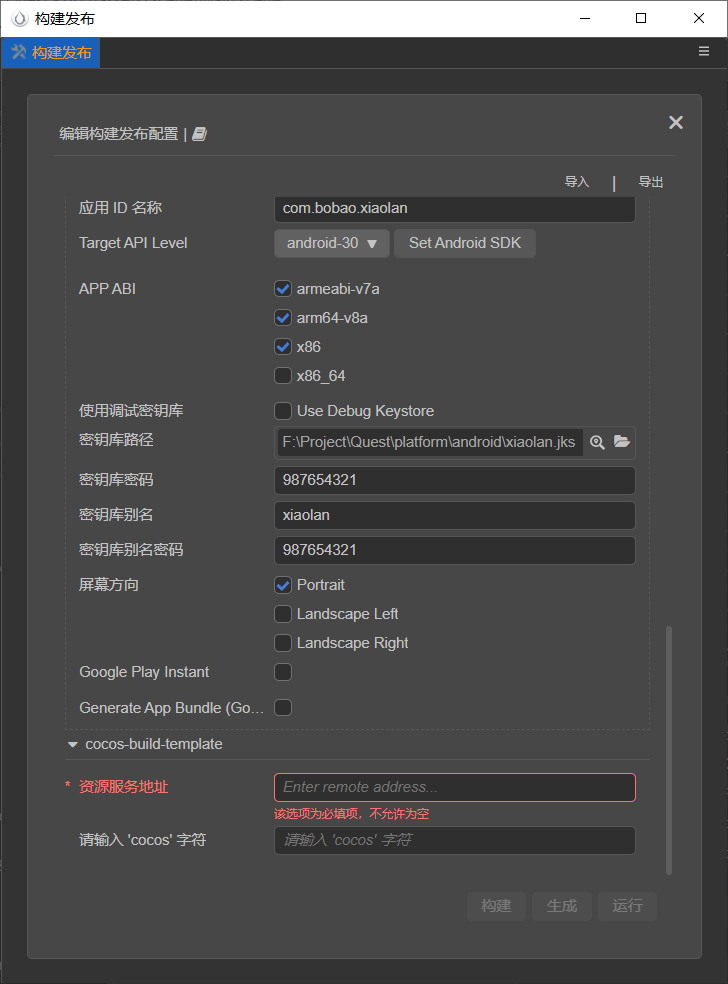Focus the 应用 ID 名称 input field
Screen dimensions: 728x984
pyautogui.click(x=455, y=208)
